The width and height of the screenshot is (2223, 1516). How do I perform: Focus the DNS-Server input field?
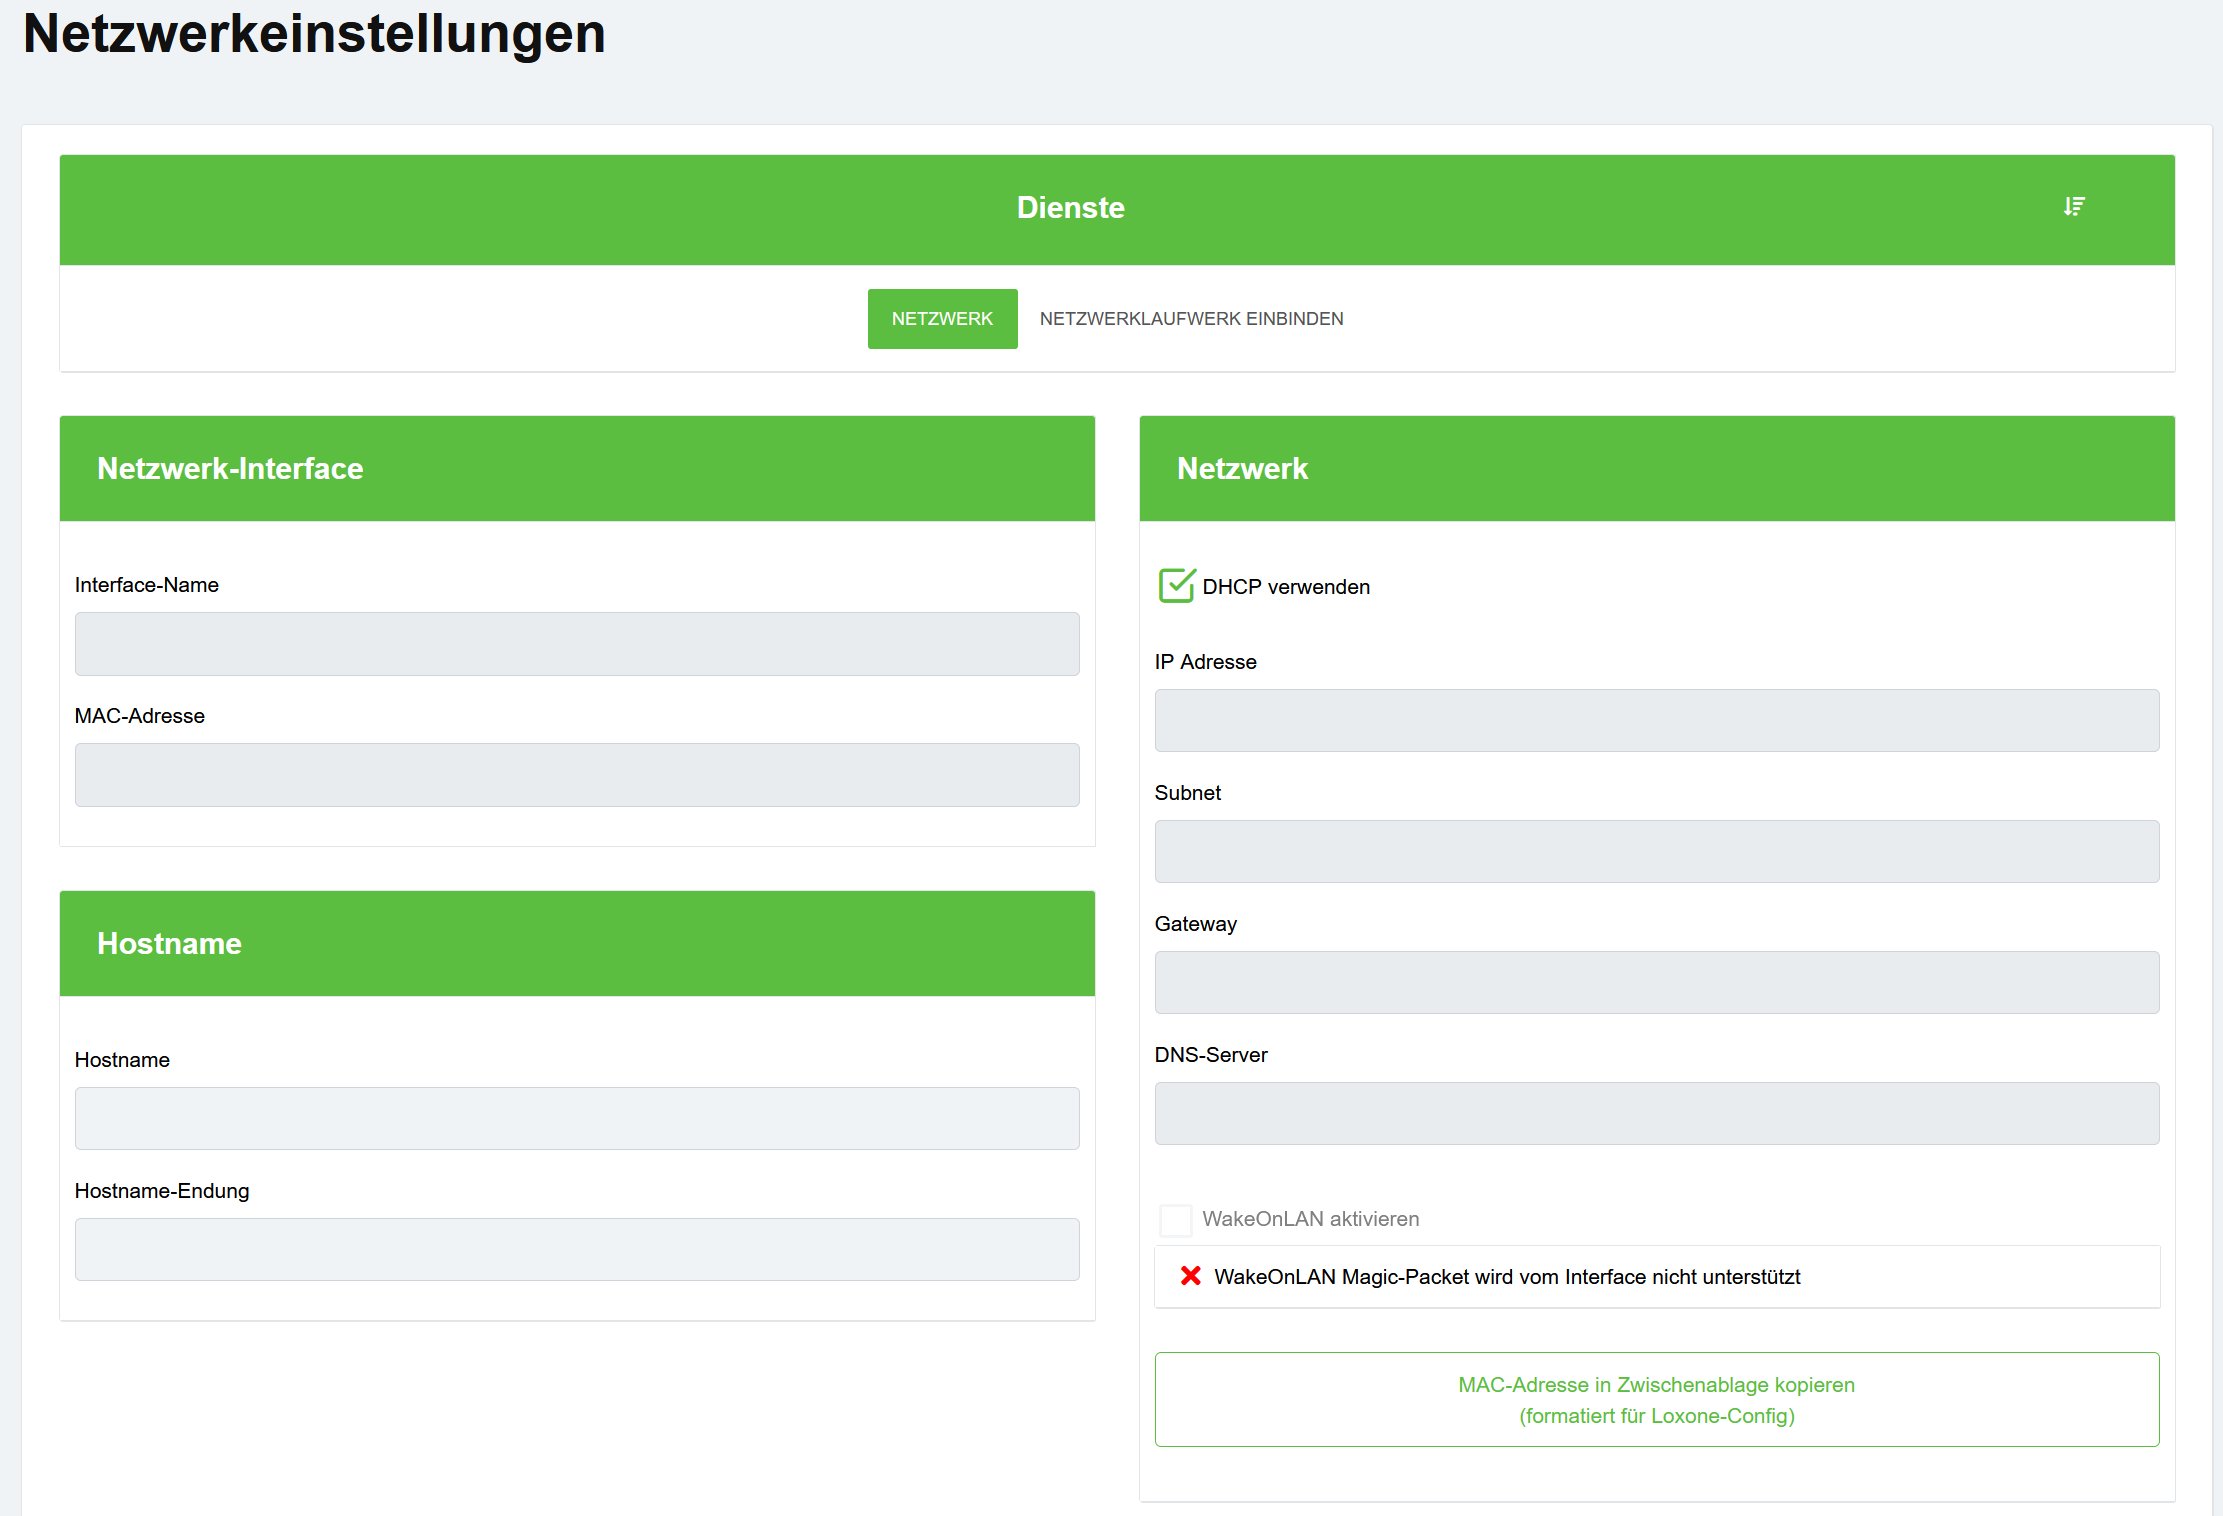coord(1656,1113)
